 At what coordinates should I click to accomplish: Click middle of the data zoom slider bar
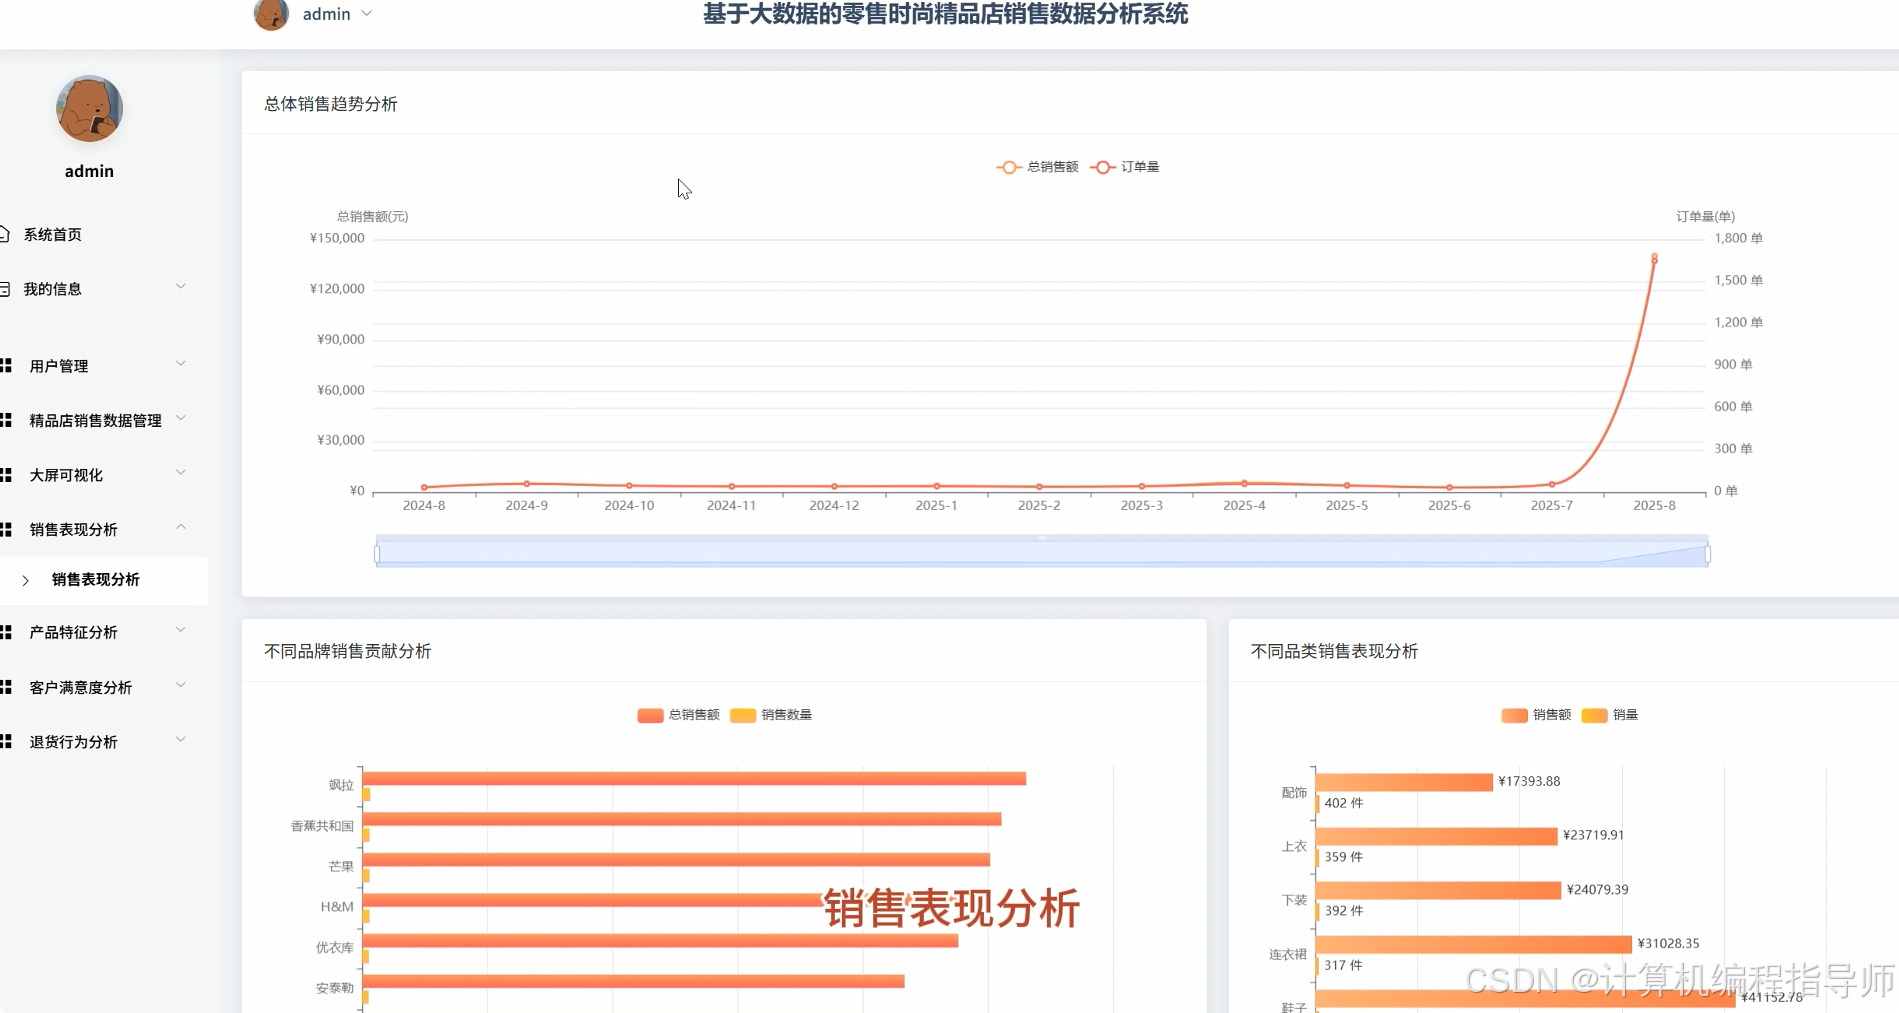(x=1042, y=553)
